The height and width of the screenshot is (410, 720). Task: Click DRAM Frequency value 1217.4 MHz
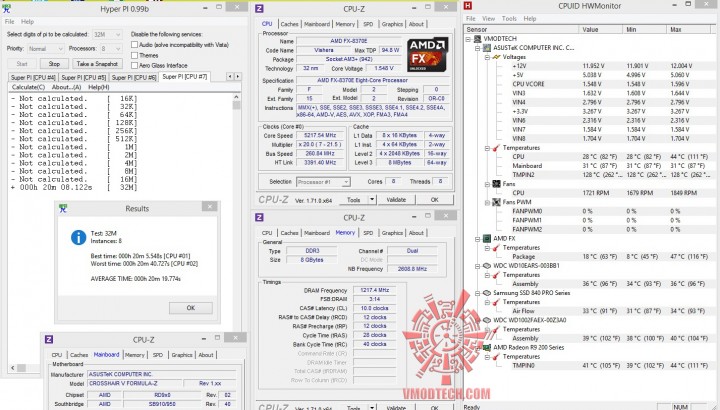coord(375,290)
